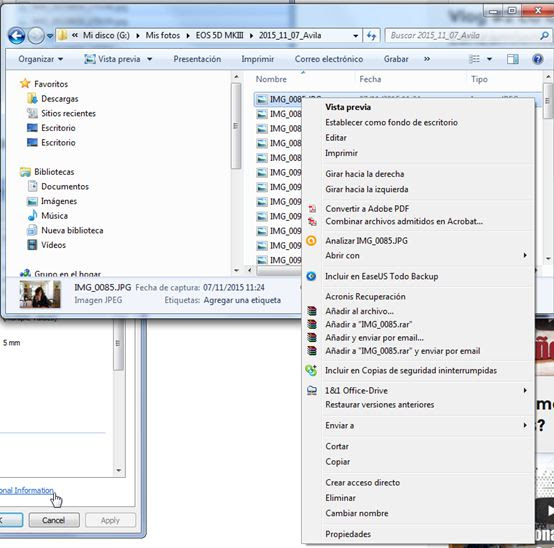
Task: Select Analizar IMG_0085.JPG entry
Action: (x=366, y=241)
